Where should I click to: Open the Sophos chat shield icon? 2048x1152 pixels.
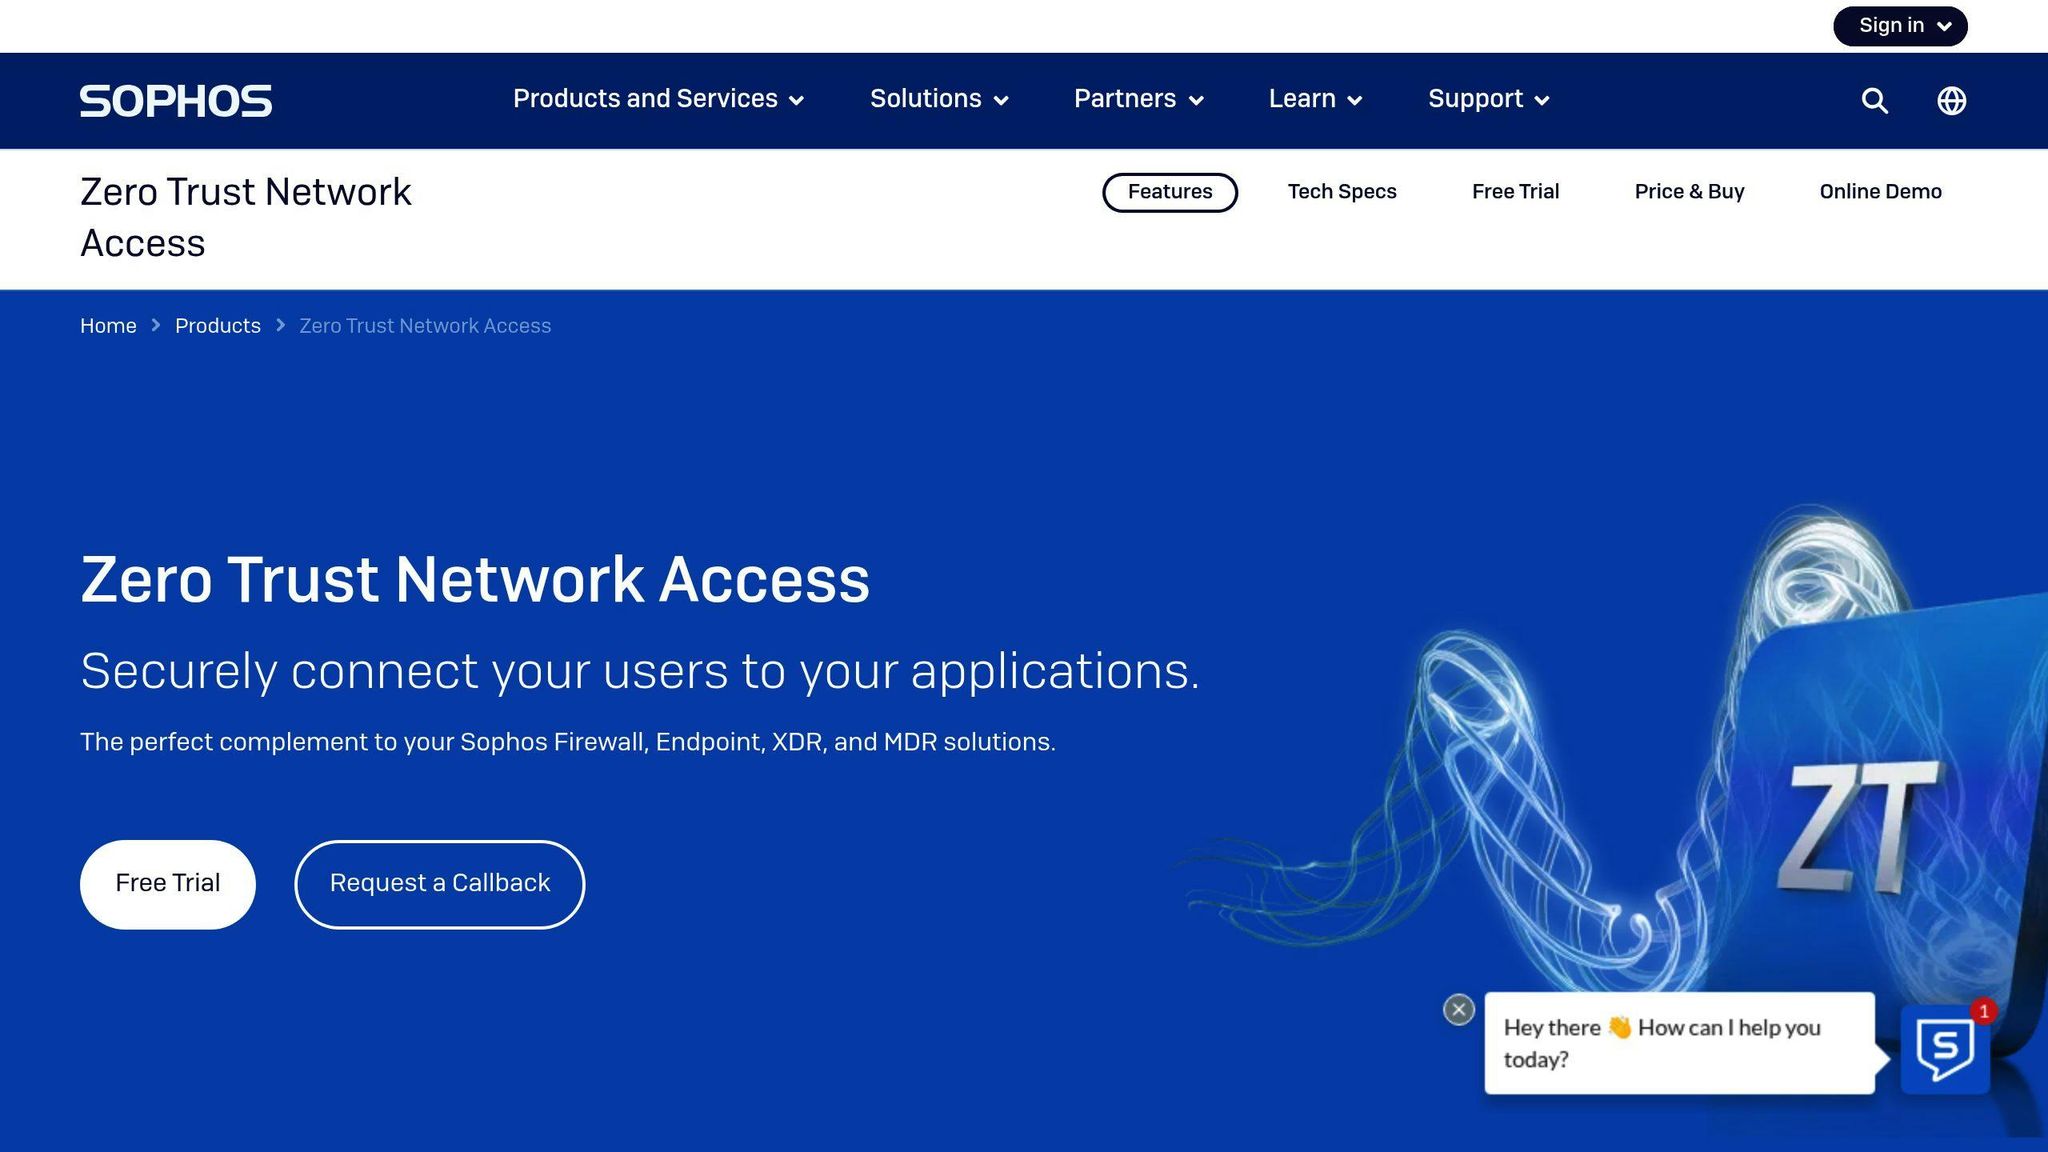[x=1945, y=1049]
